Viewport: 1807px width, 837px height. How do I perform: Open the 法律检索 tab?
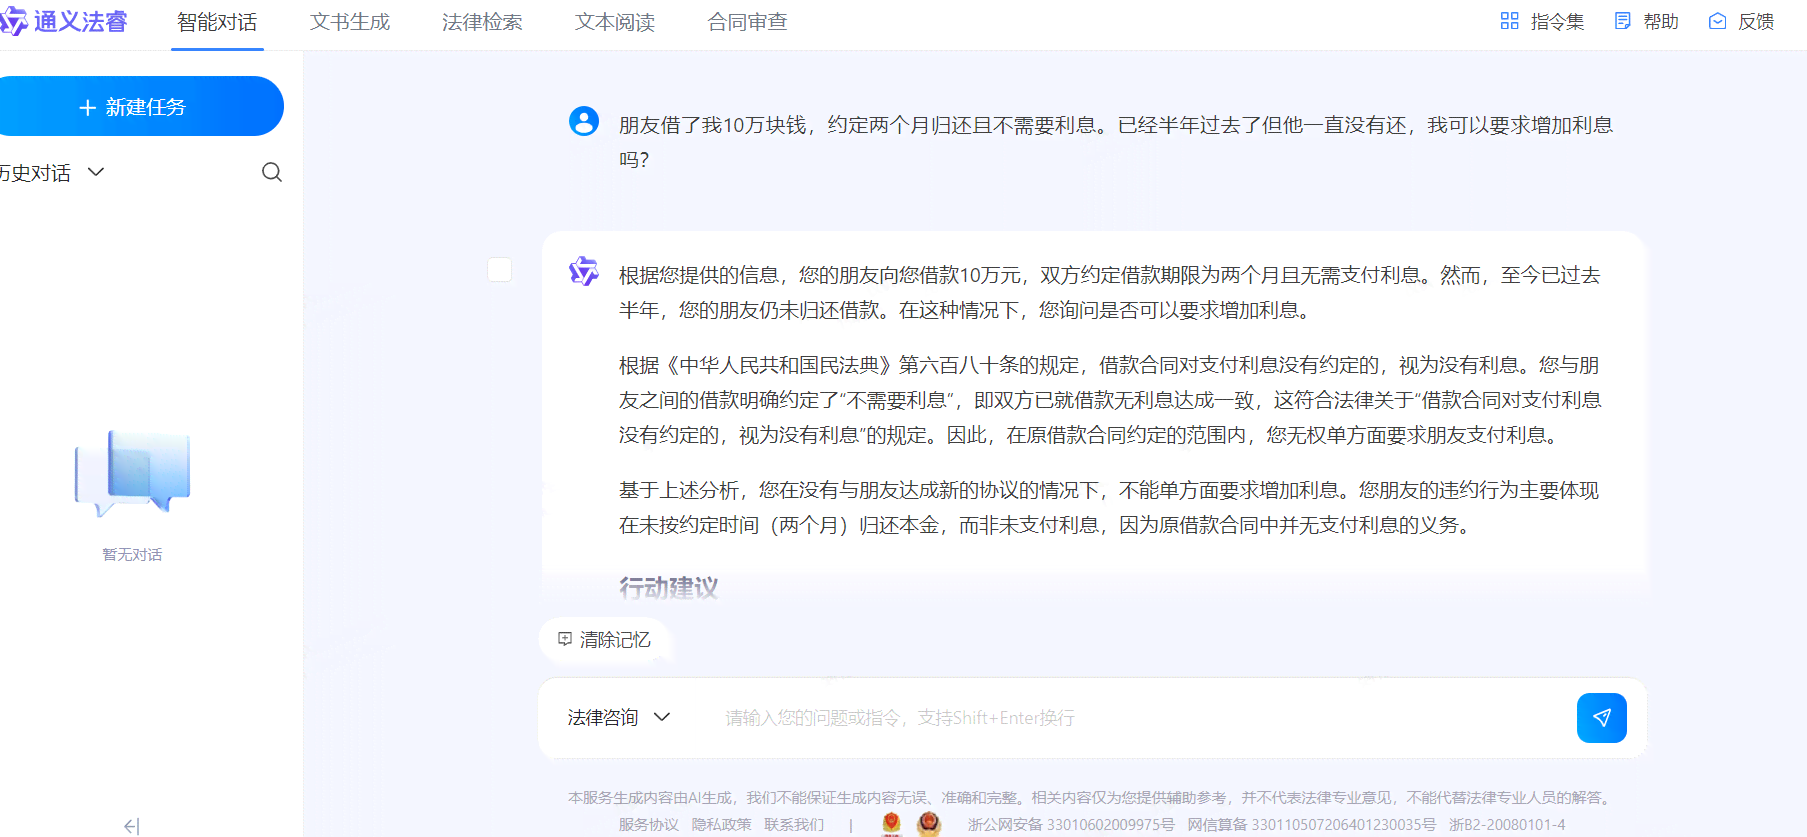[x=482, y=22]
